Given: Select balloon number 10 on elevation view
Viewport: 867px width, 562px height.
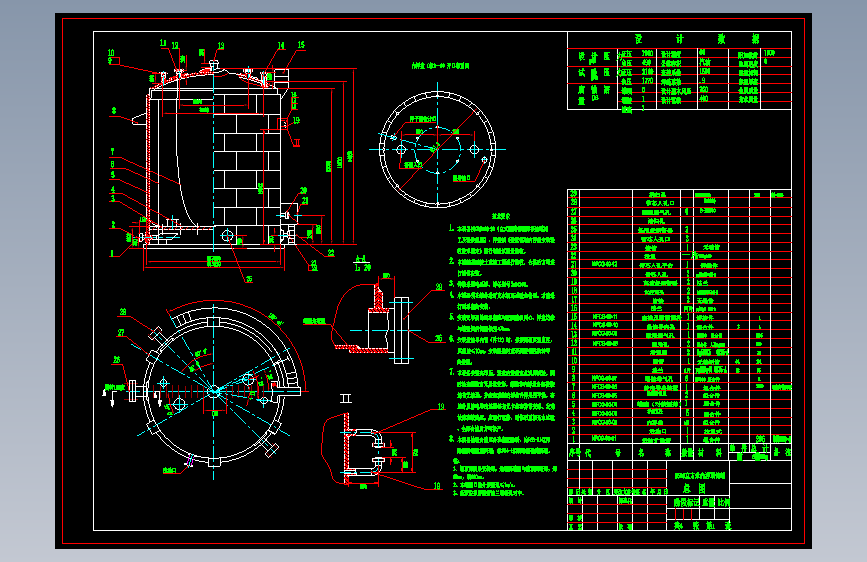Looking at the screenshot, I should point(111,53).
